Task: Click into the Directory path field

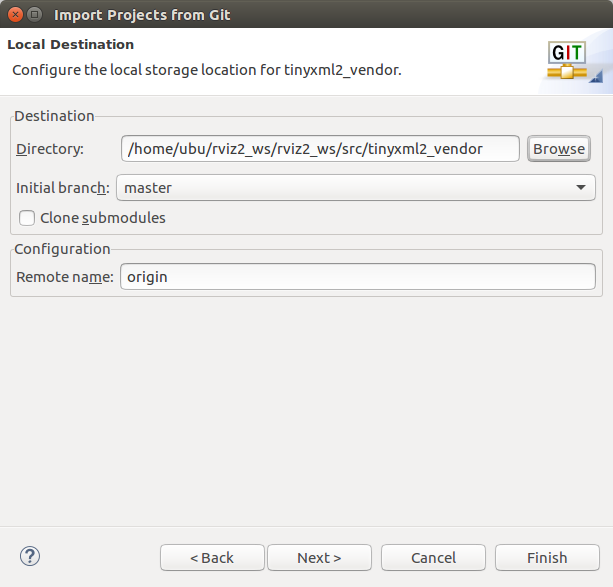Action: [x=319, y=149]
